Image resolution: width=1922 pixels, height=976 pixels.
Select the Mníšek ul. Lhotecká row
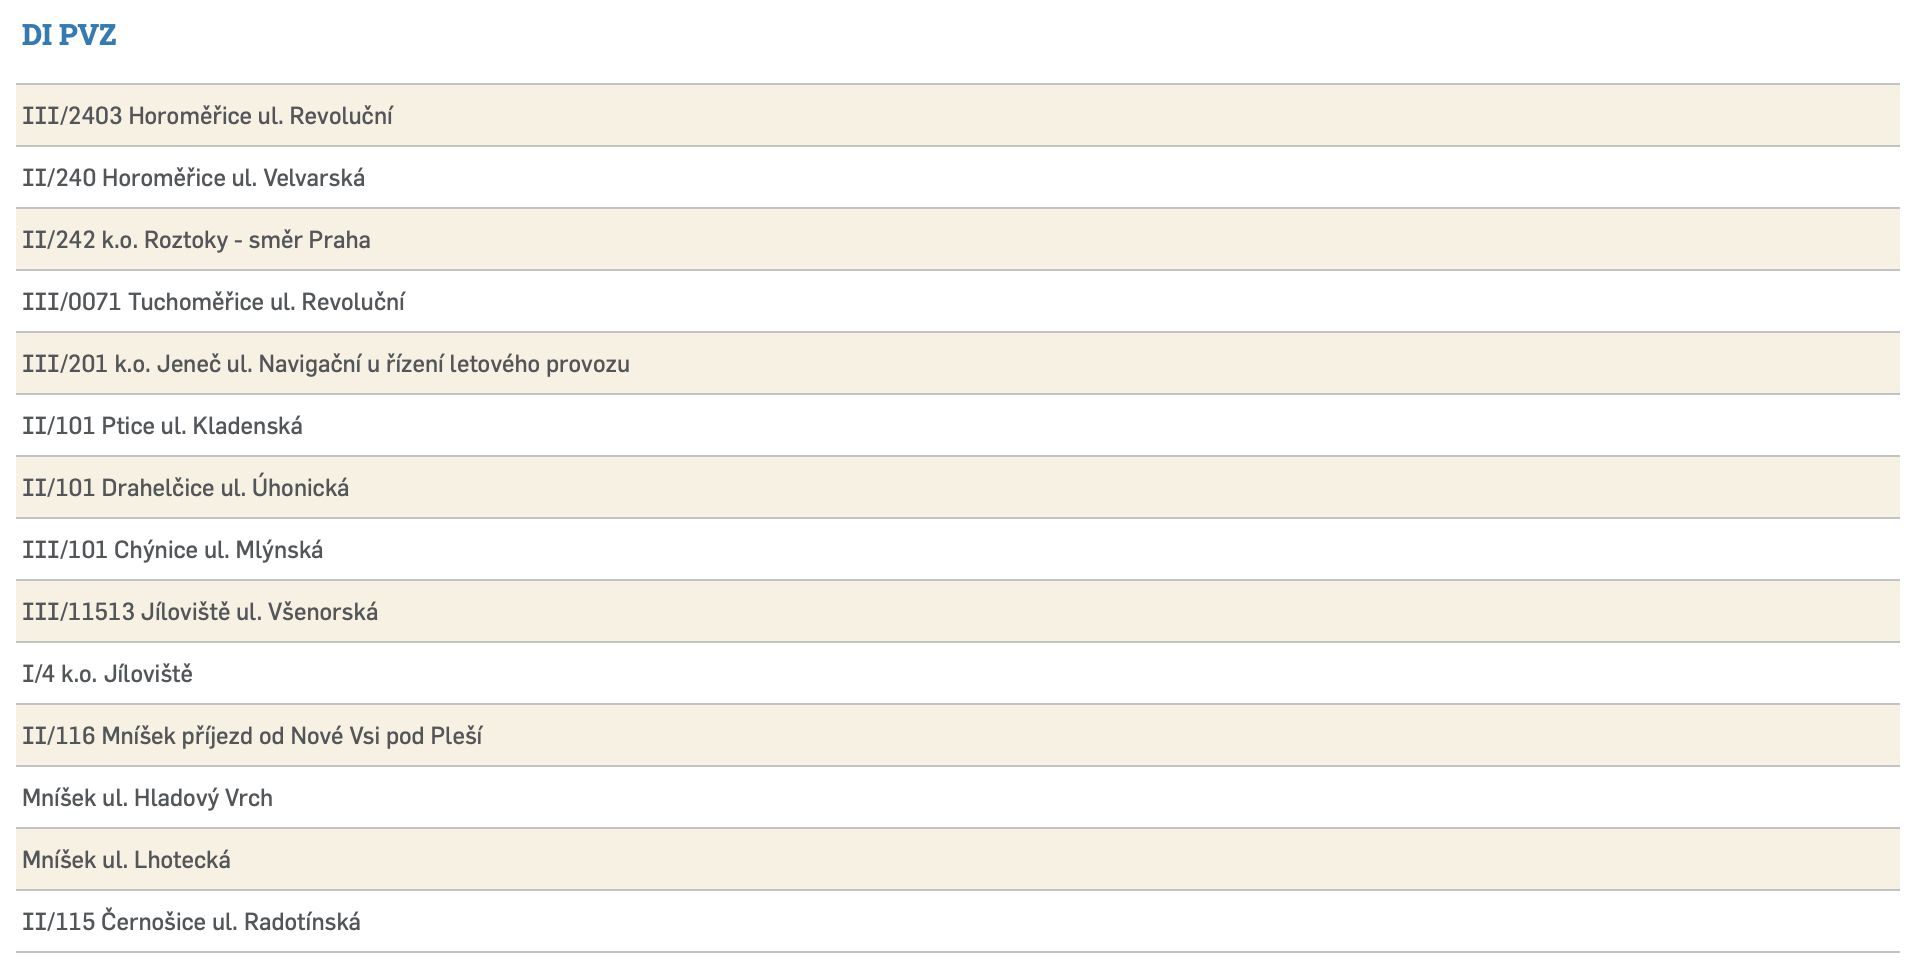click(x=126, y=860)
